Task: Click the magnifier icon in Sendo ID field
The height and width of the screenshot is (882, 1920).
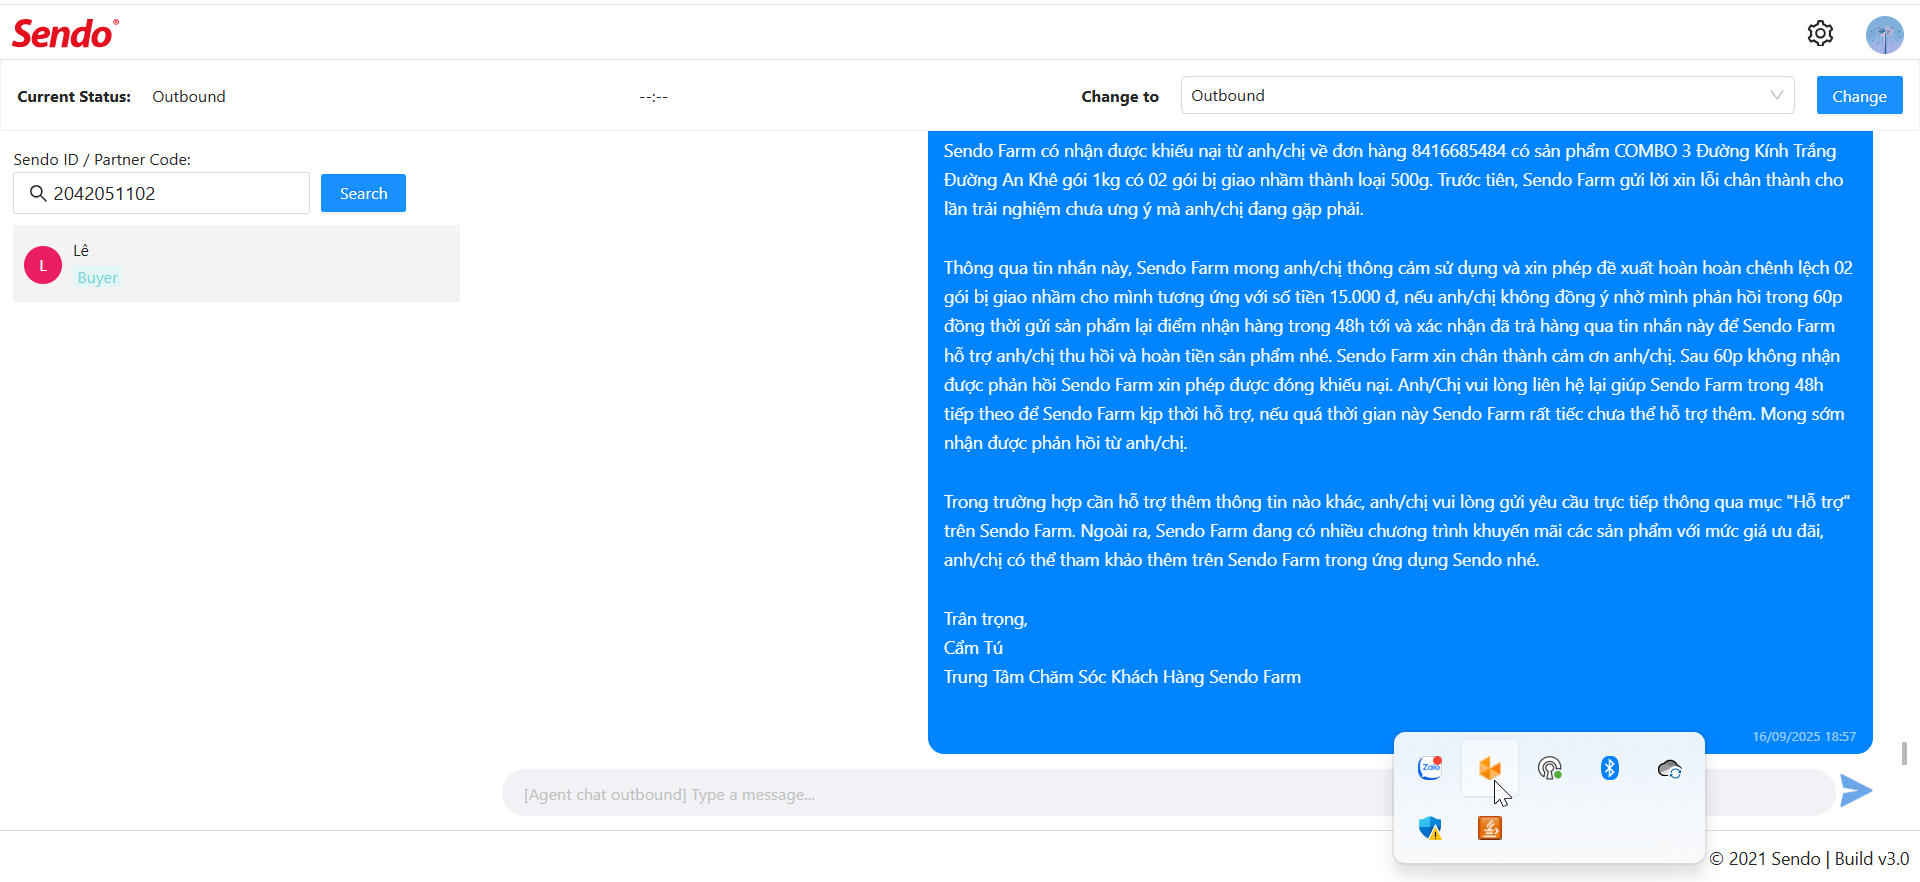Action: point(38,193)
